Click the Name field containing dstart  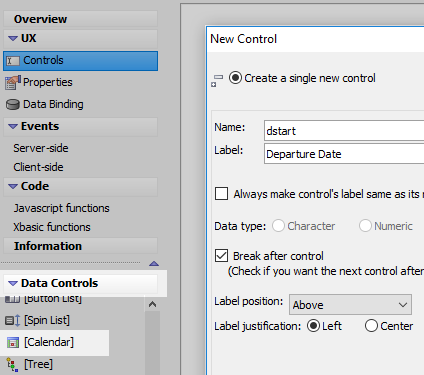click(x=344, y=131)
